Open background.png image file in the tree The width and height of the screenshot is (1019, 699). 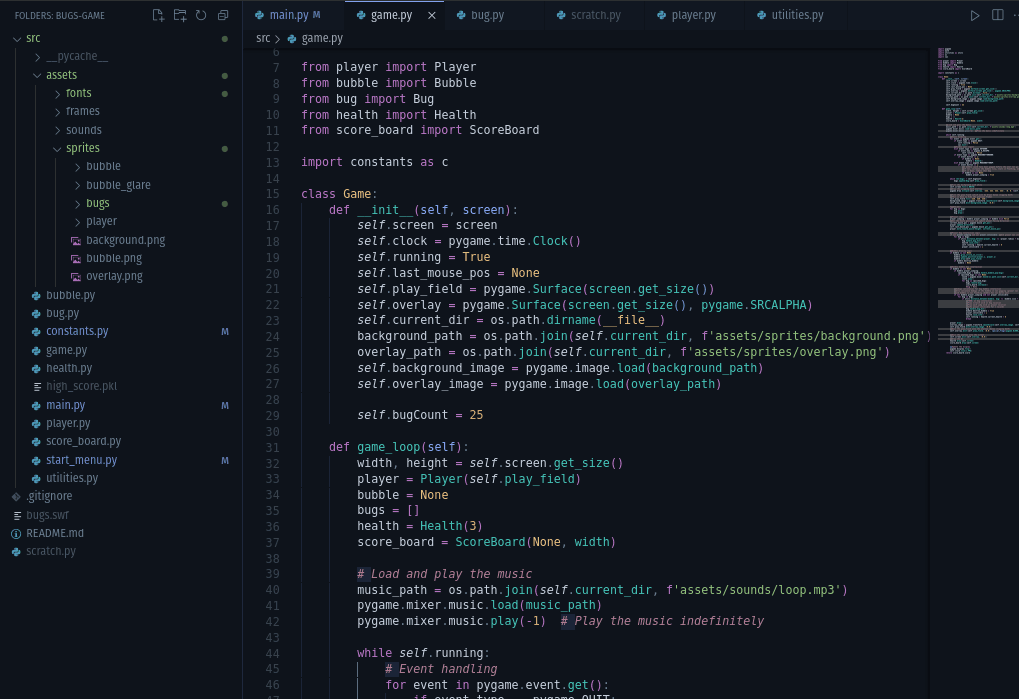coord(125,240)
